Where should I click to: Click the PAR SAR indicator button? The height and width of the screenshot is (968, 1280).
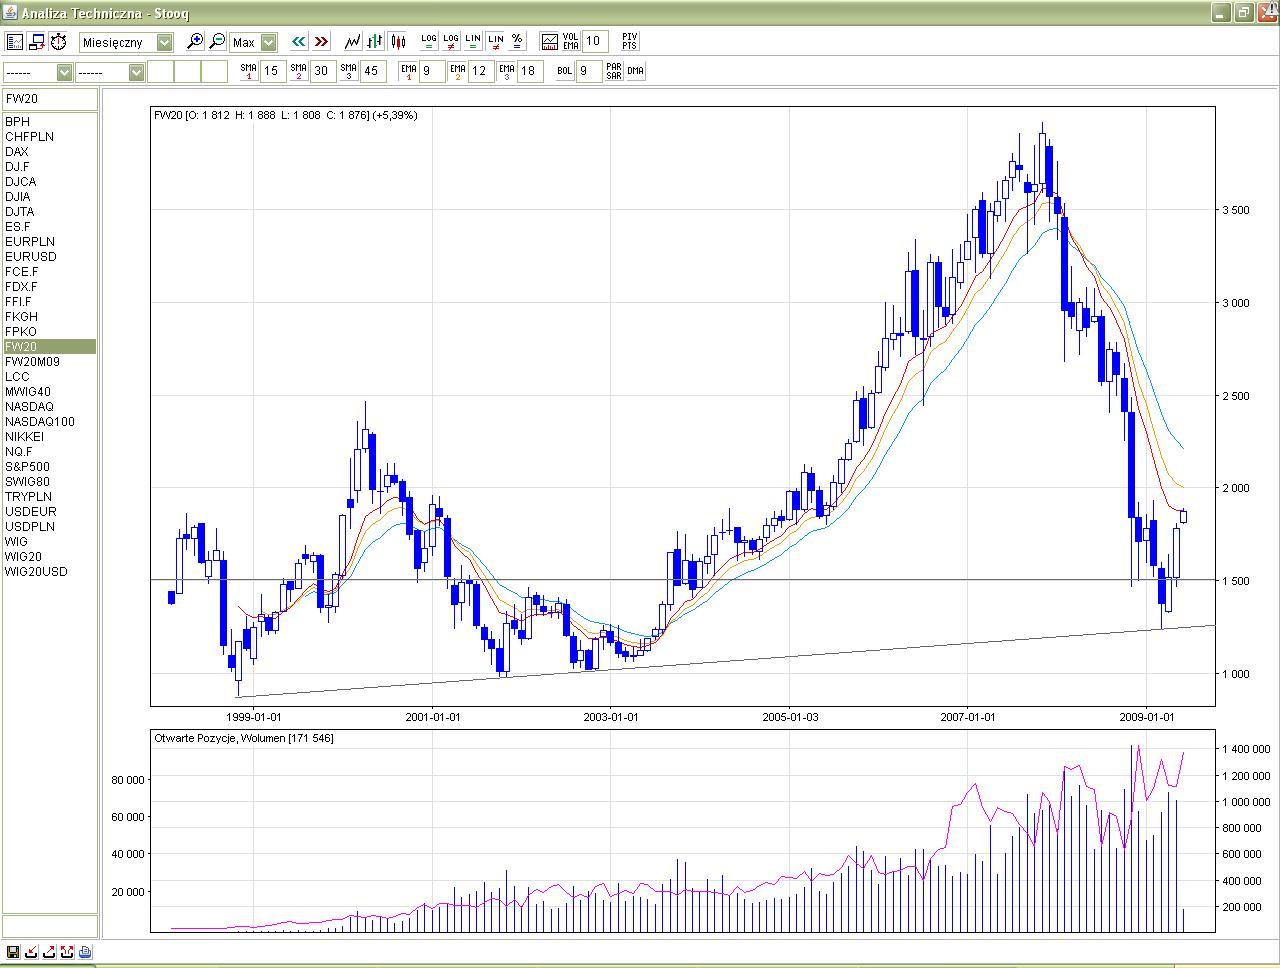coord(613,71)
